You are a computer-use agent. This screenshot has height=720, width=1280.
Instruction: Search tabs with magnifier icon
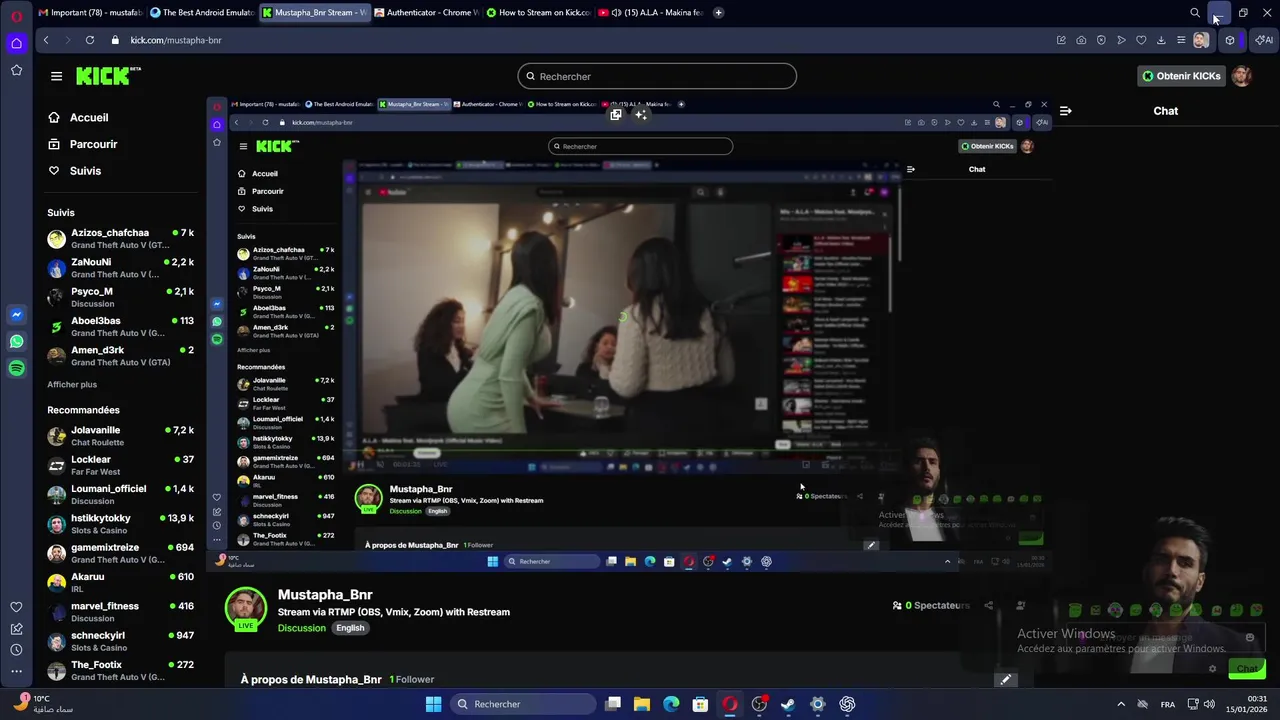pyautogui.click(x=1195, y=13)
